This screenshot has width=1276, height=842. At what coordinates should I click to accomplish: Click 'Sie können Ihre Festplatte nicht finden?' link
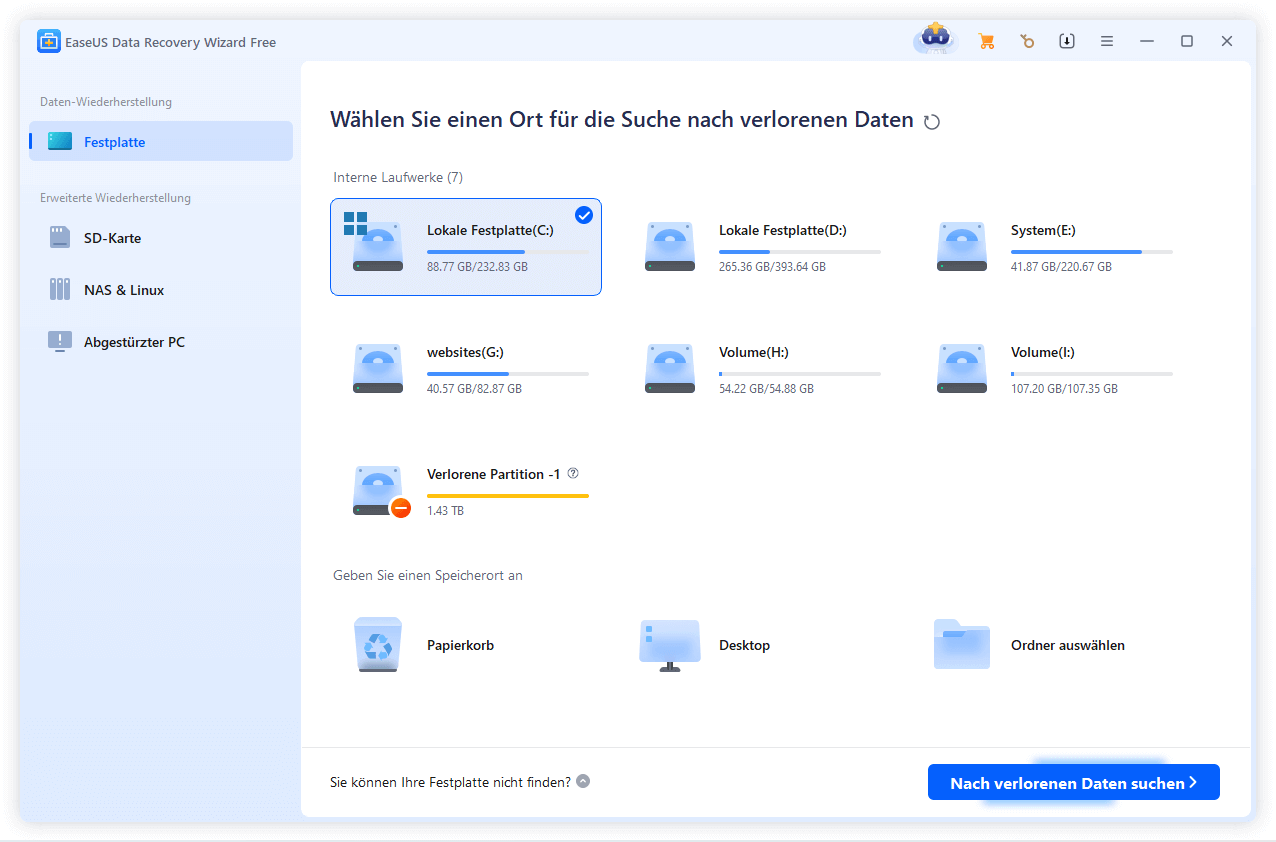point(450,782)
